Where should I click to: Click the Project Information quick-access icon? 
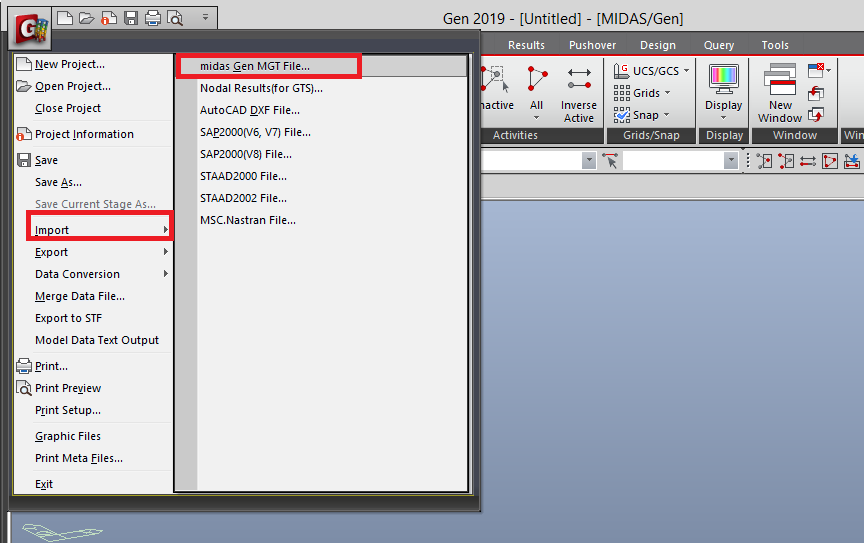[x=109, y=18]
